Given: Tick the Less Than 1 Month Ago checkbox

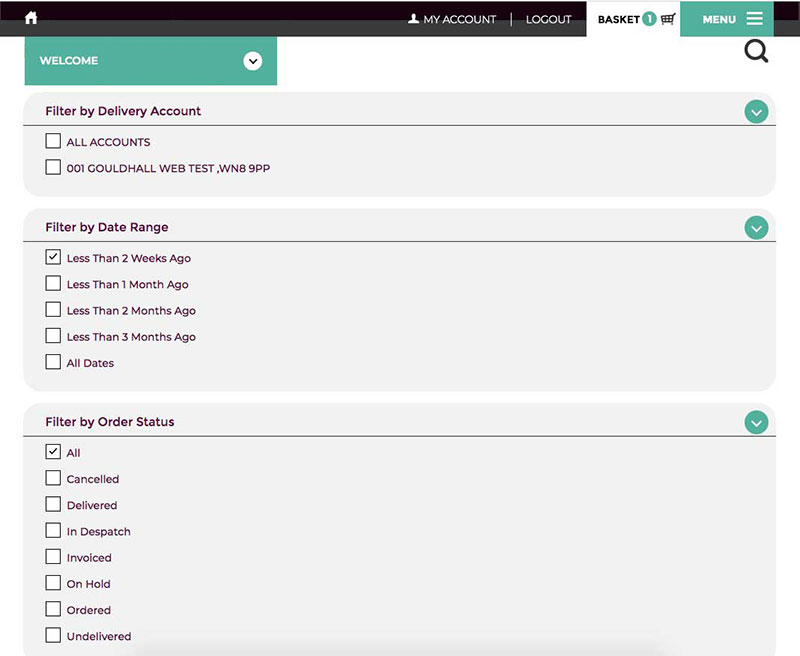Looking at the screenshot, I should tap(53, 284).
